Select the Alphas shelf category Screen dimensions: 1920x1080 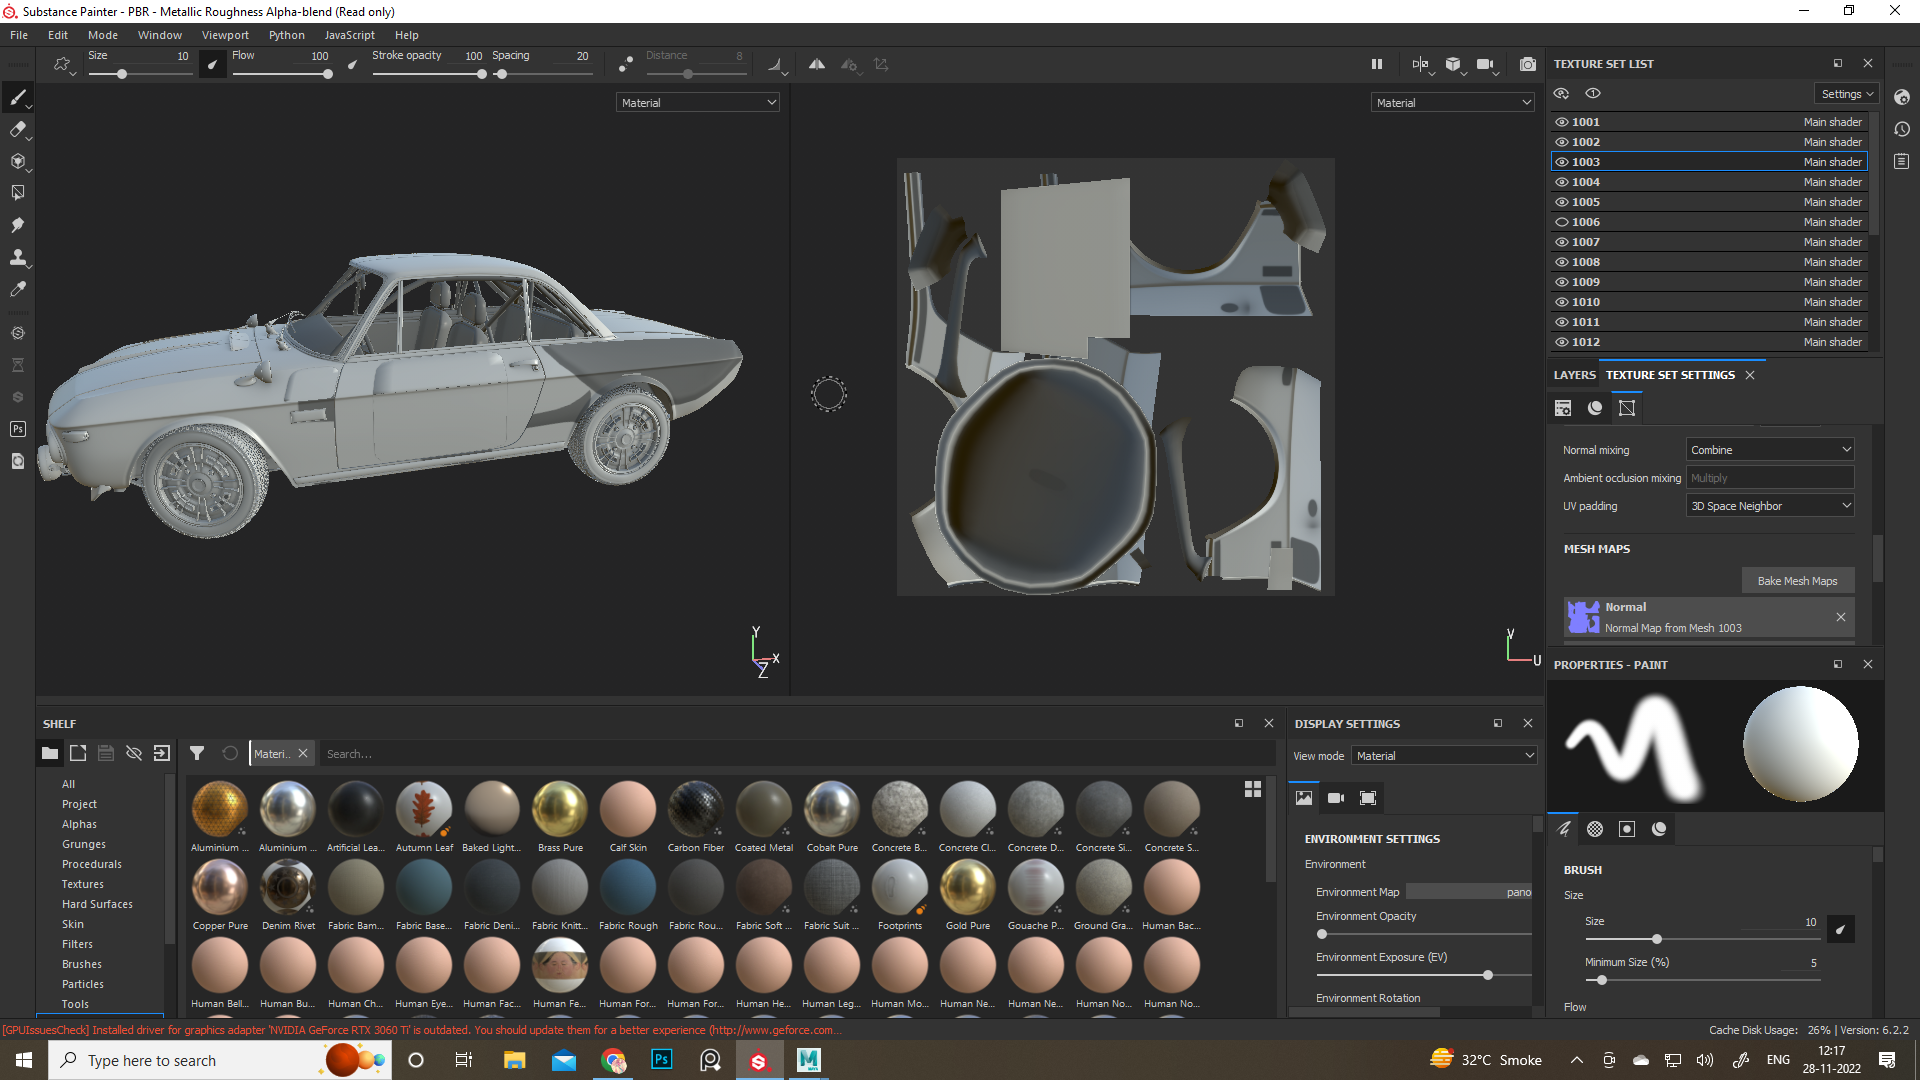[x=79, y=824]
